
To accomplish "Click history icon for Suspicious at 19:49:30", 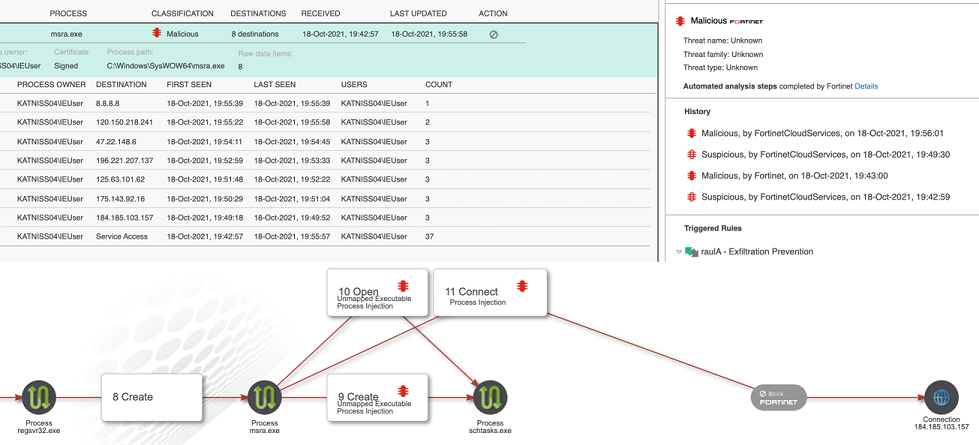I will [x=691, y=154].
